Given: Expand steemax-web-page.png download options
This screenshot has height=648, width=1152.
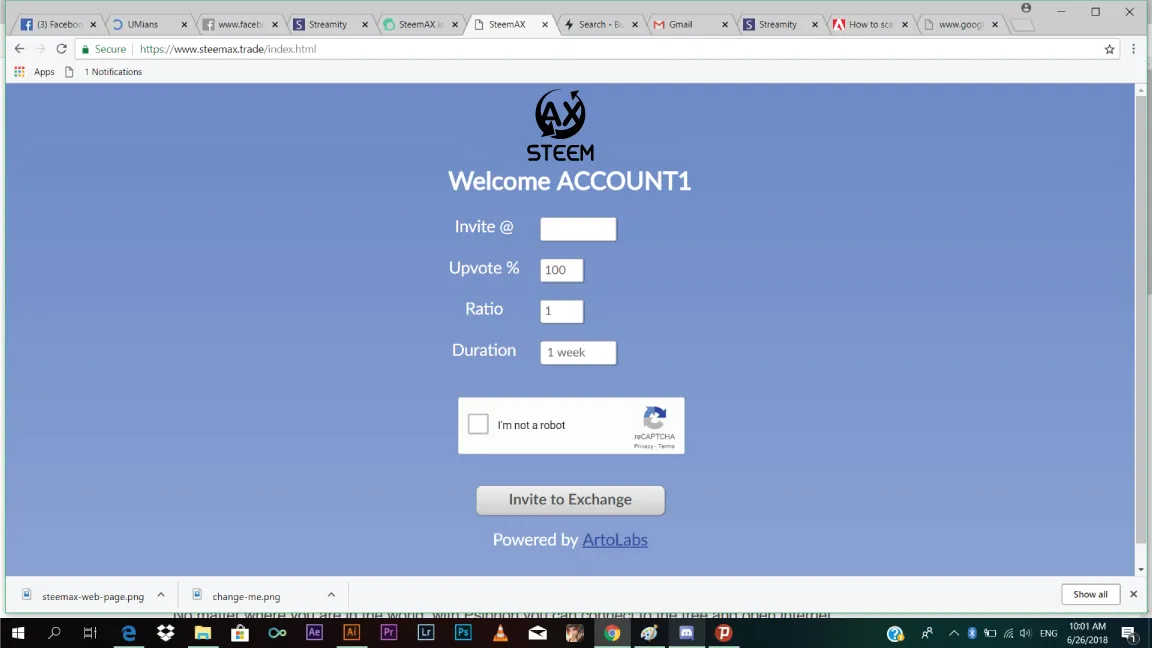Looking at the screenshot, I should pyautogui.click(x=161, y=595).
